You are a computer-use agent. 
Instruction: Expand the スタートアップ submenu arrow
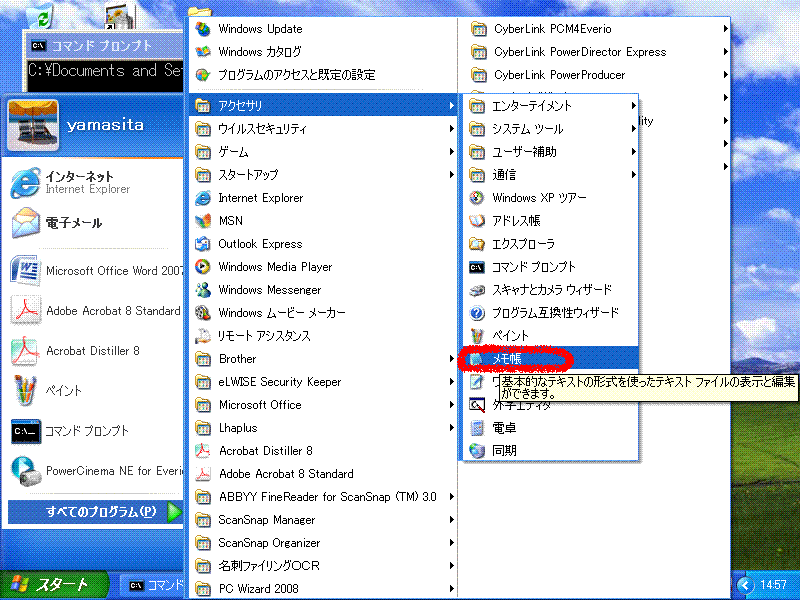[x=452, y=174]
